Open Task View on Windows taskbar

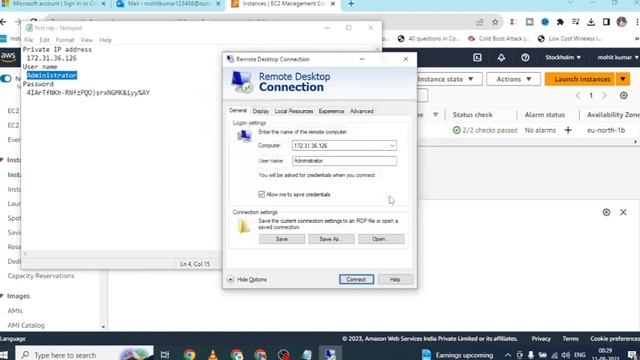click(x=165, y=355)
